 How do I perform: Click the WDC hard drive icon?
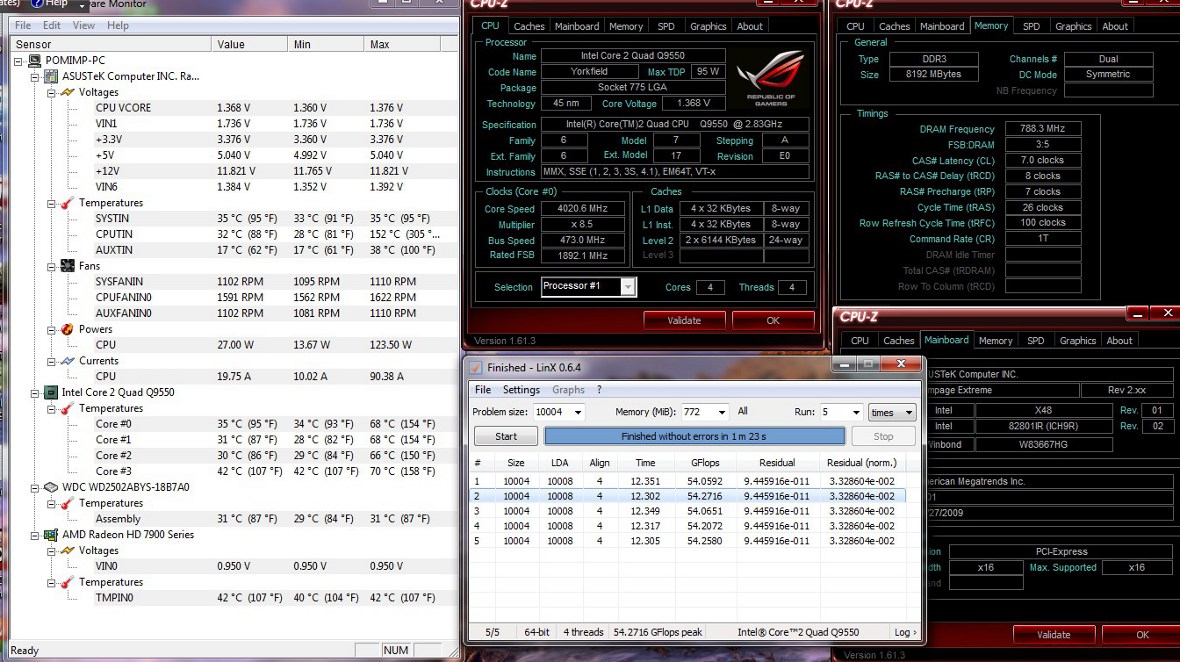[51, 488]
